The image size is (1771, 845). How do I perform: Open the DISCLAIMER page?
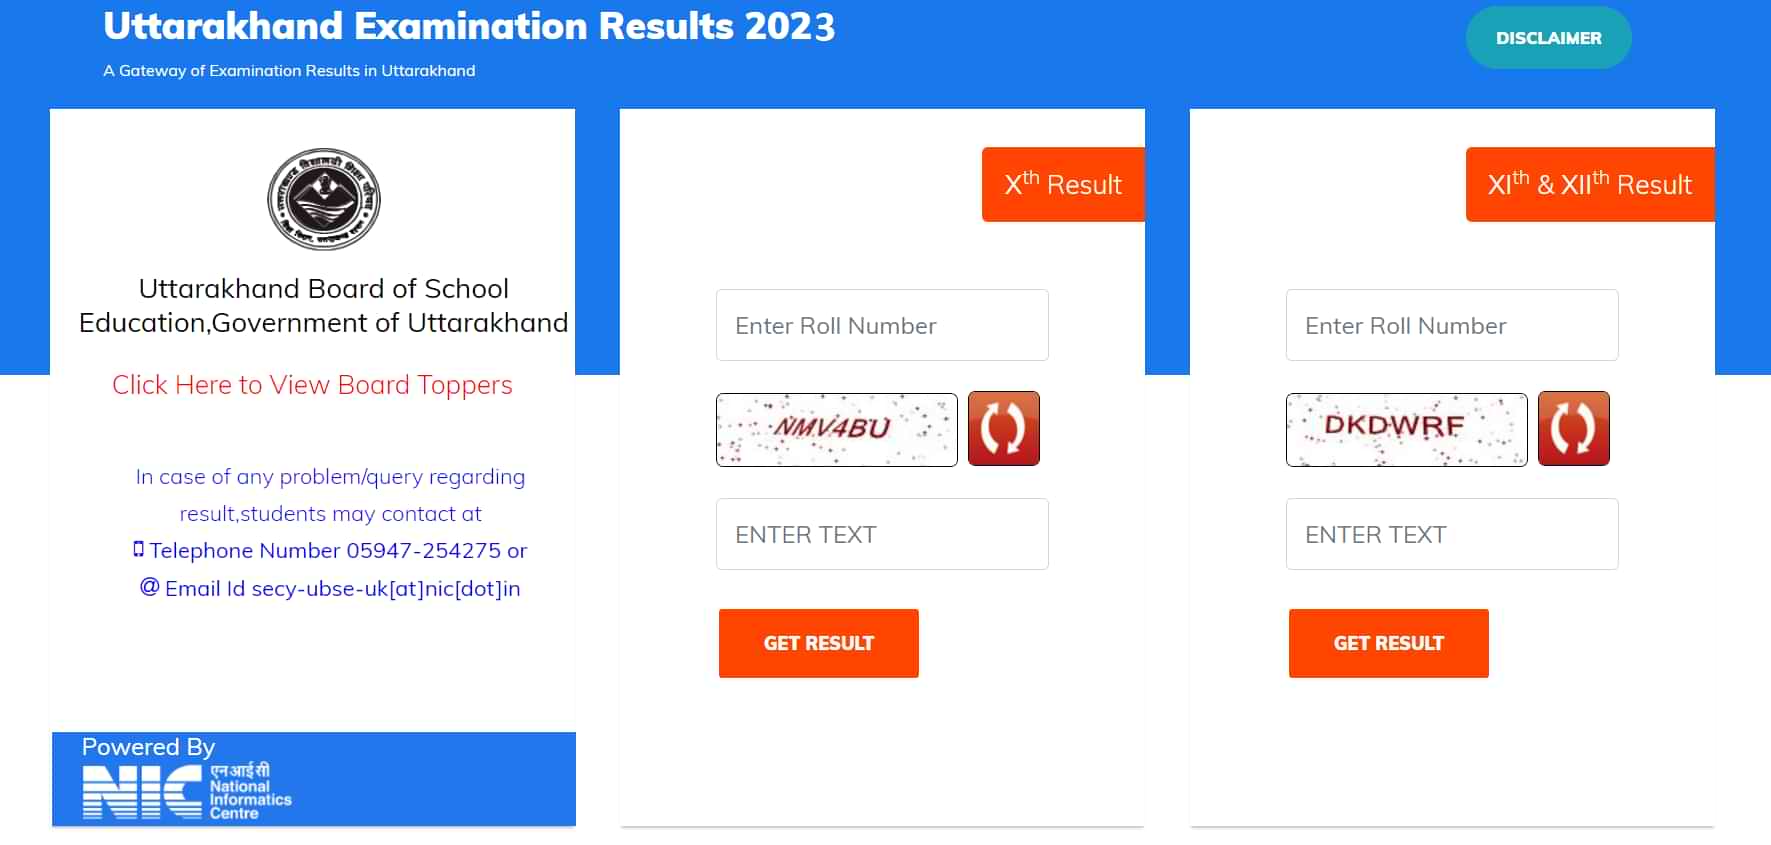1548,37
